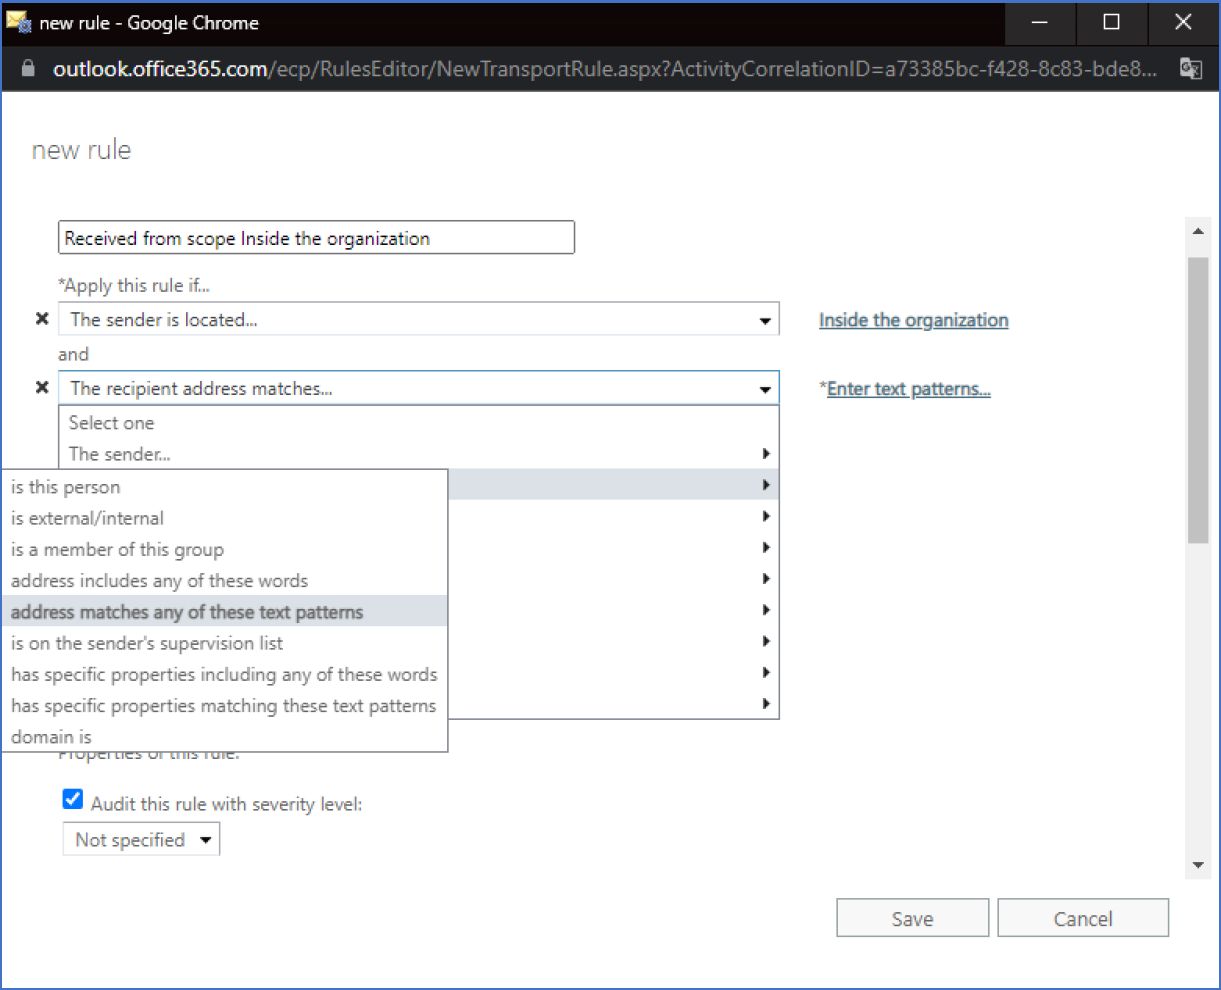
Task: Open the 'Enter text patterns...' link
Action: coord(908,389)
